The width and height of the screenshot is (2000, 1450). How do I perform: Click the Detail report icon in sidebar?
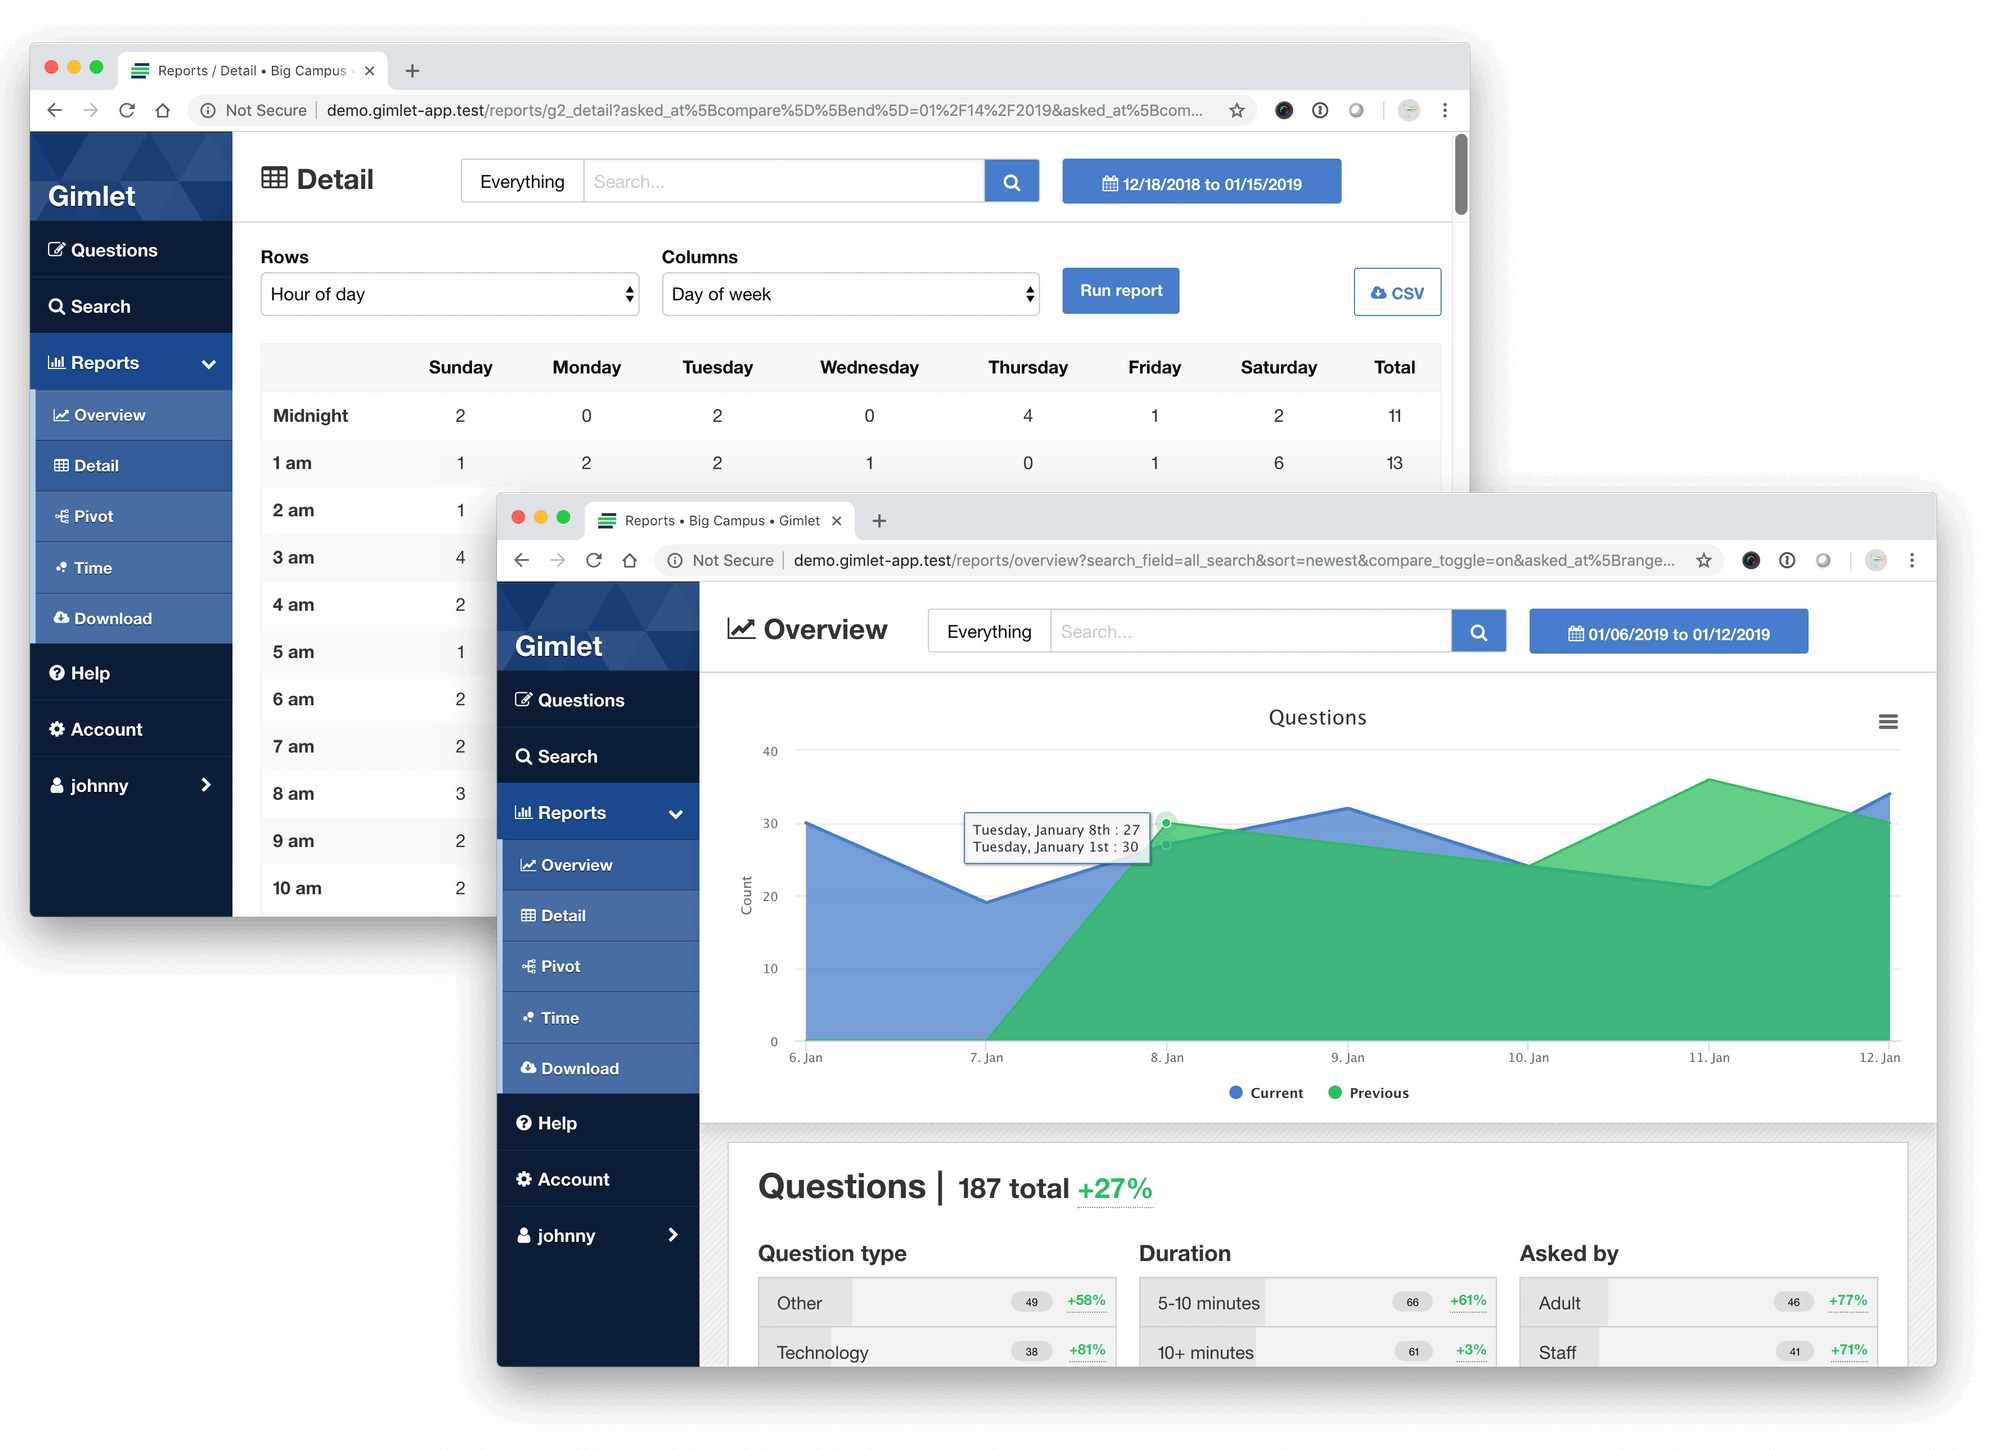[x=64, y=464]
